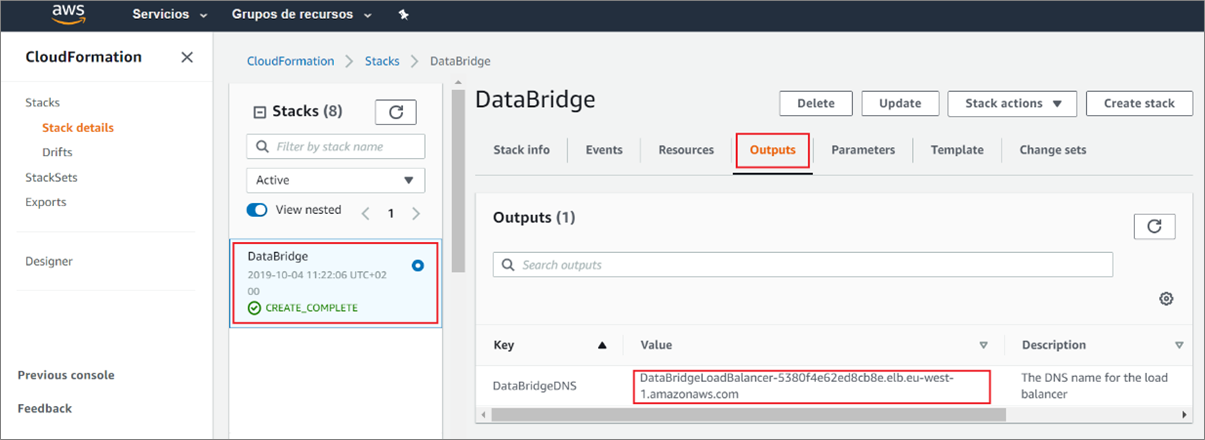This screenshot has width=1205, height=440.
Task: Switch to the Template tab
Action: (x=957, y=150)
